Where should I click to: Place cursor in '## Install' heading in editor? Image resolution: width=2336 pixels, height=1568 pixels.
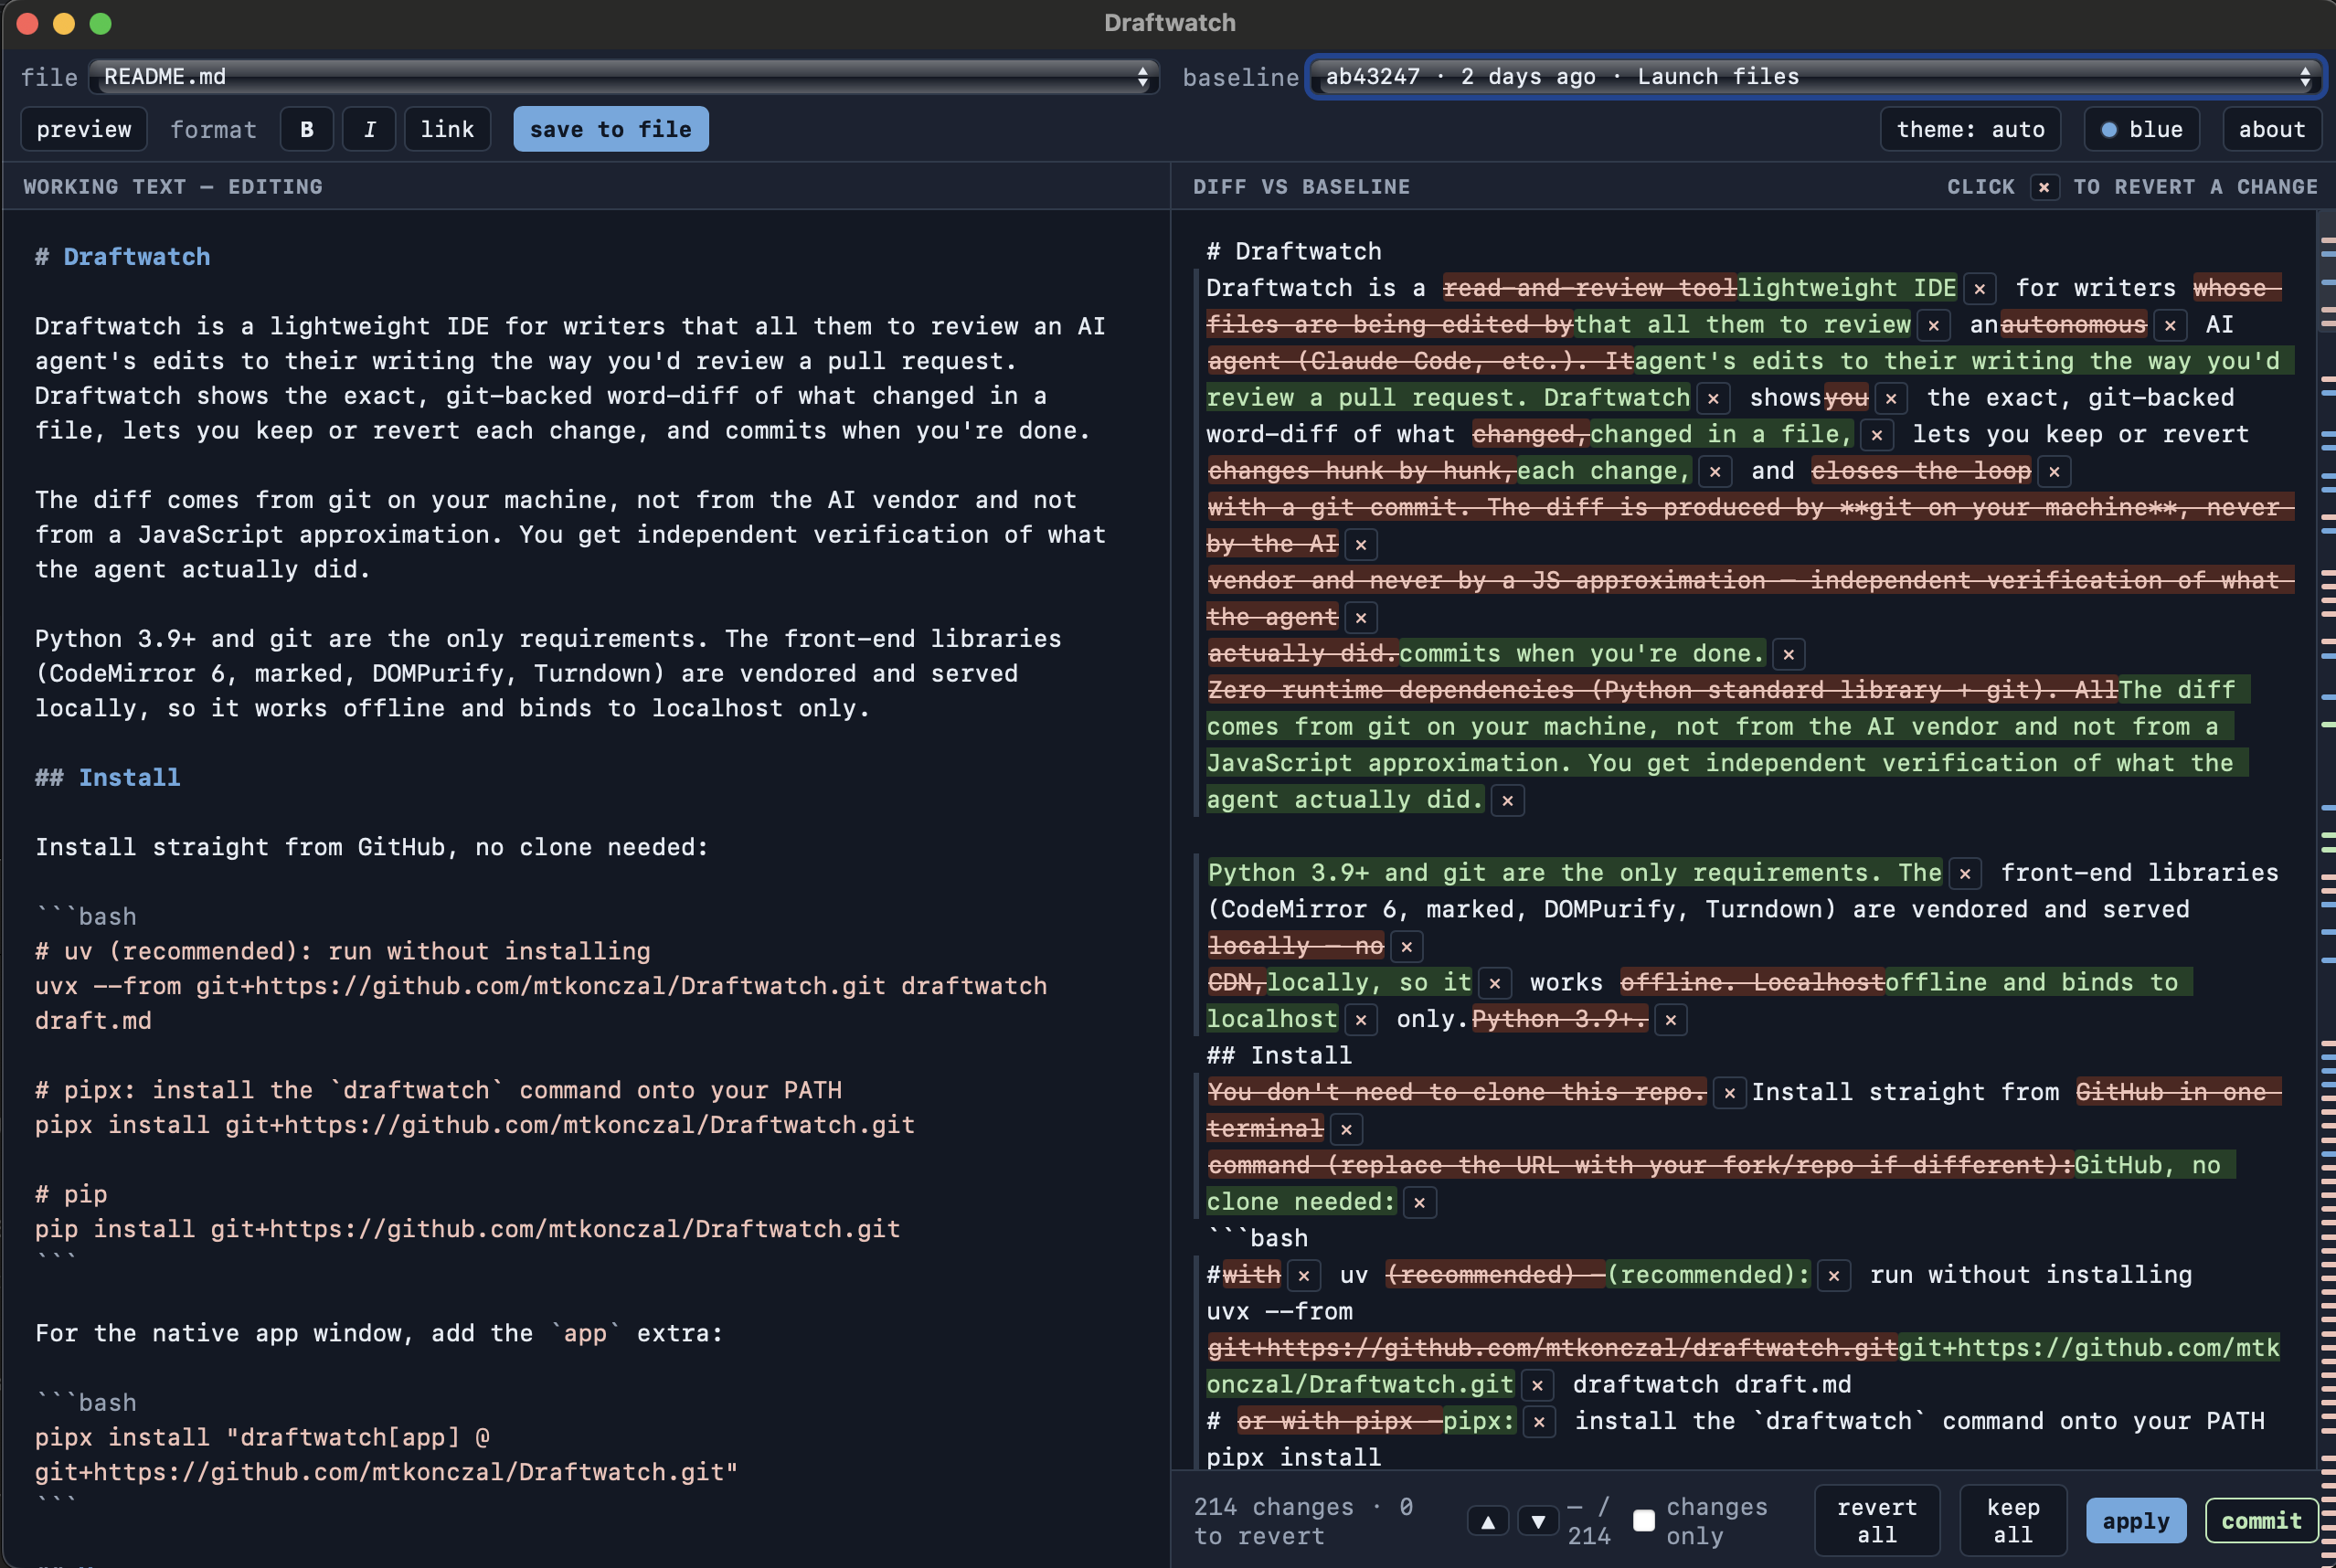pyautogui.click(x=108, y=778)
